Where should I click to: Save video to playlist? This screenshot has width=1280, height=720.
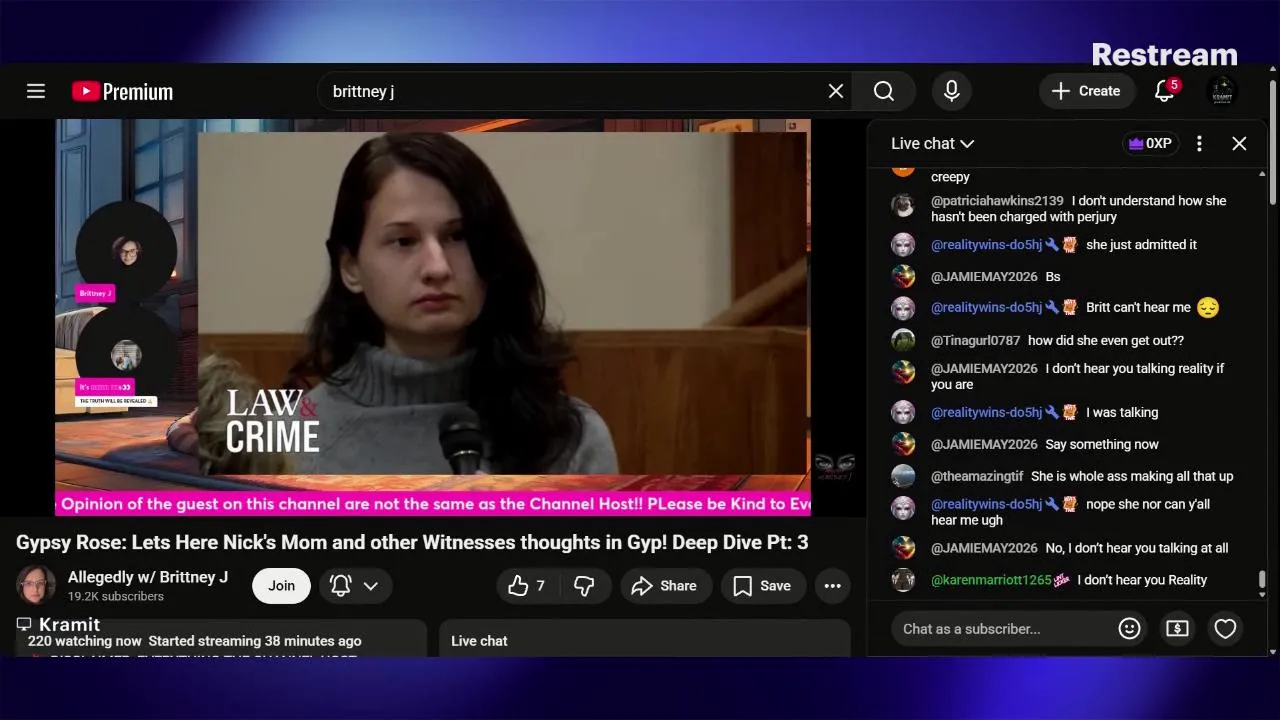pos(763,586)
